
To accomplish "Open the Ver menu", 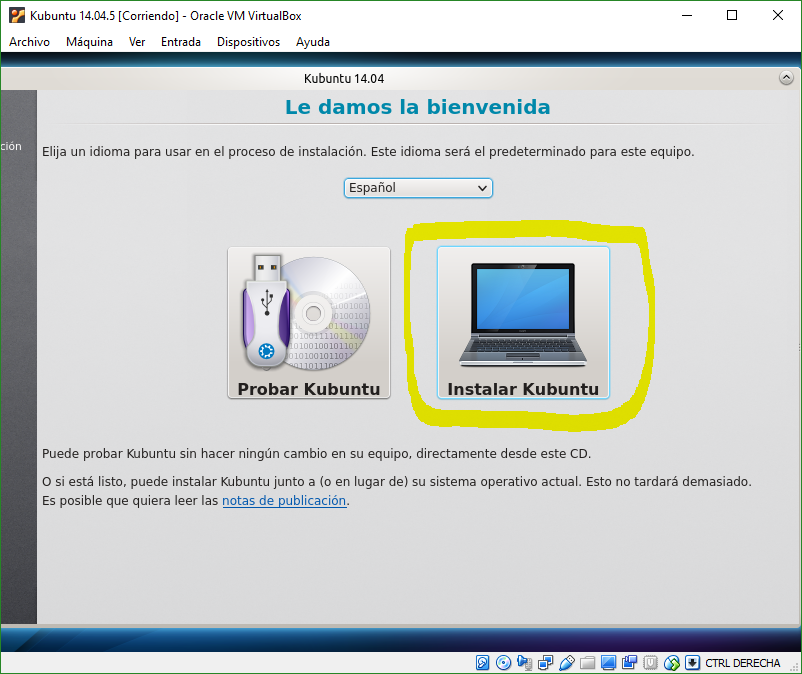I will point(137,42).
